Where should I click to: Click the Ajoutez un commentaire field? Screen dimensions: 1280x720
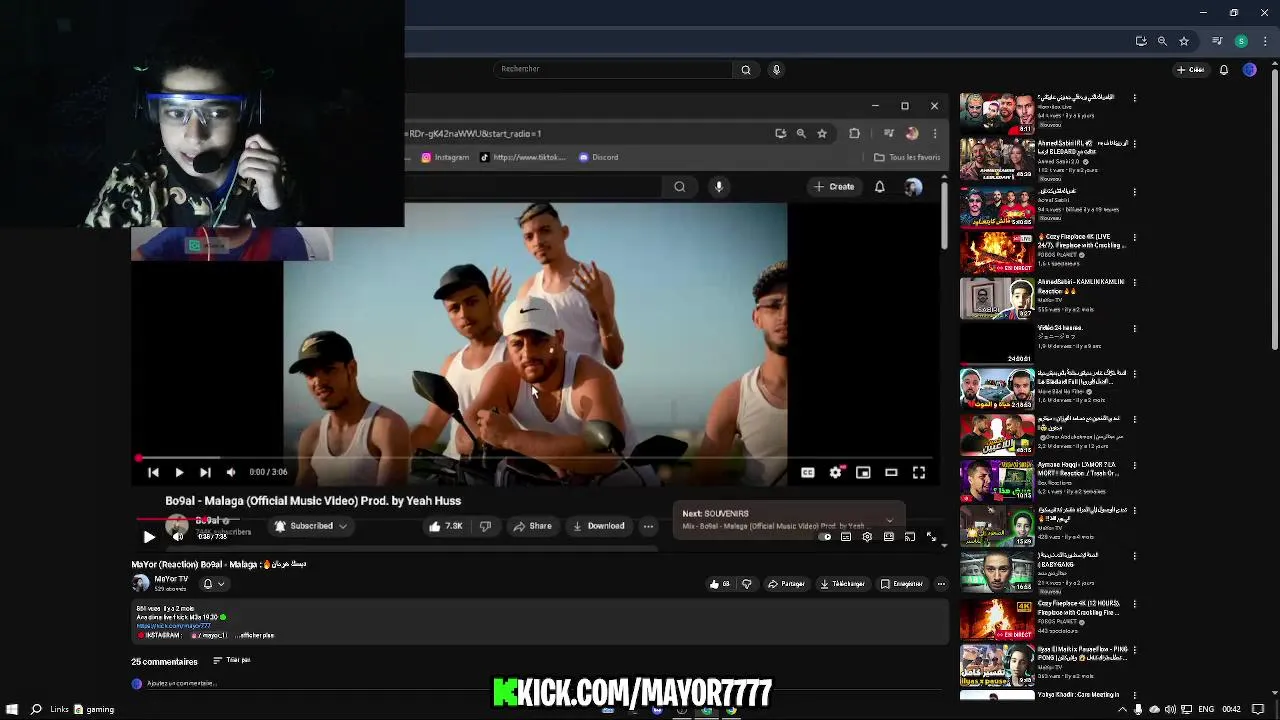point(181,684)
